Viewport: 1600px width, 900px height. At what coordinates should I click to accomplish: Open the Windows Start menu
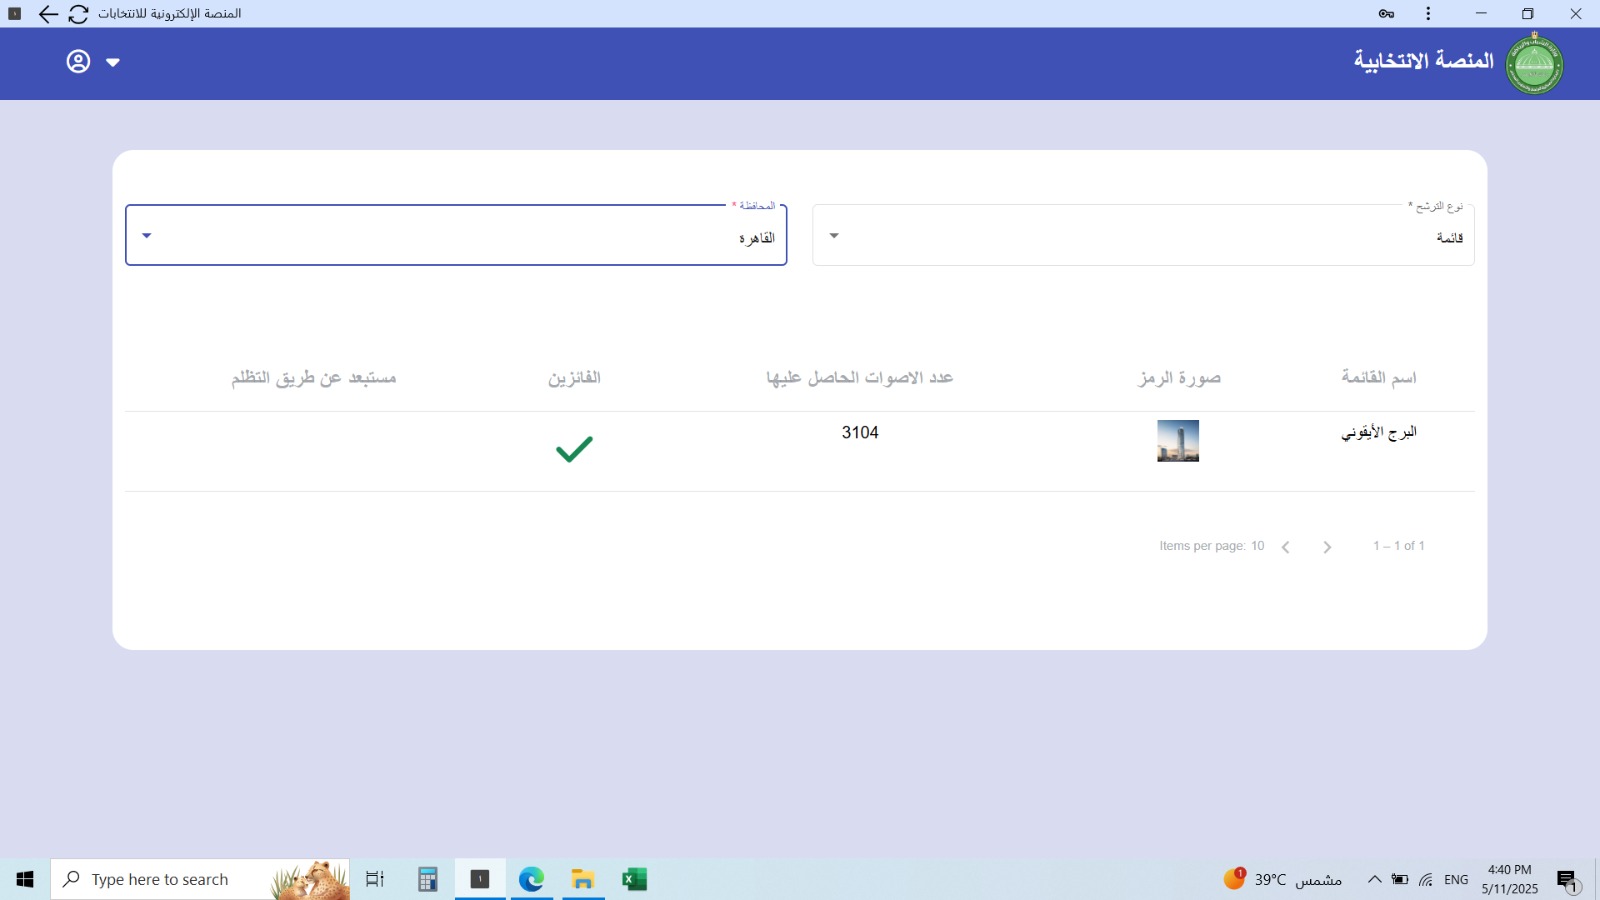[25, 879]
